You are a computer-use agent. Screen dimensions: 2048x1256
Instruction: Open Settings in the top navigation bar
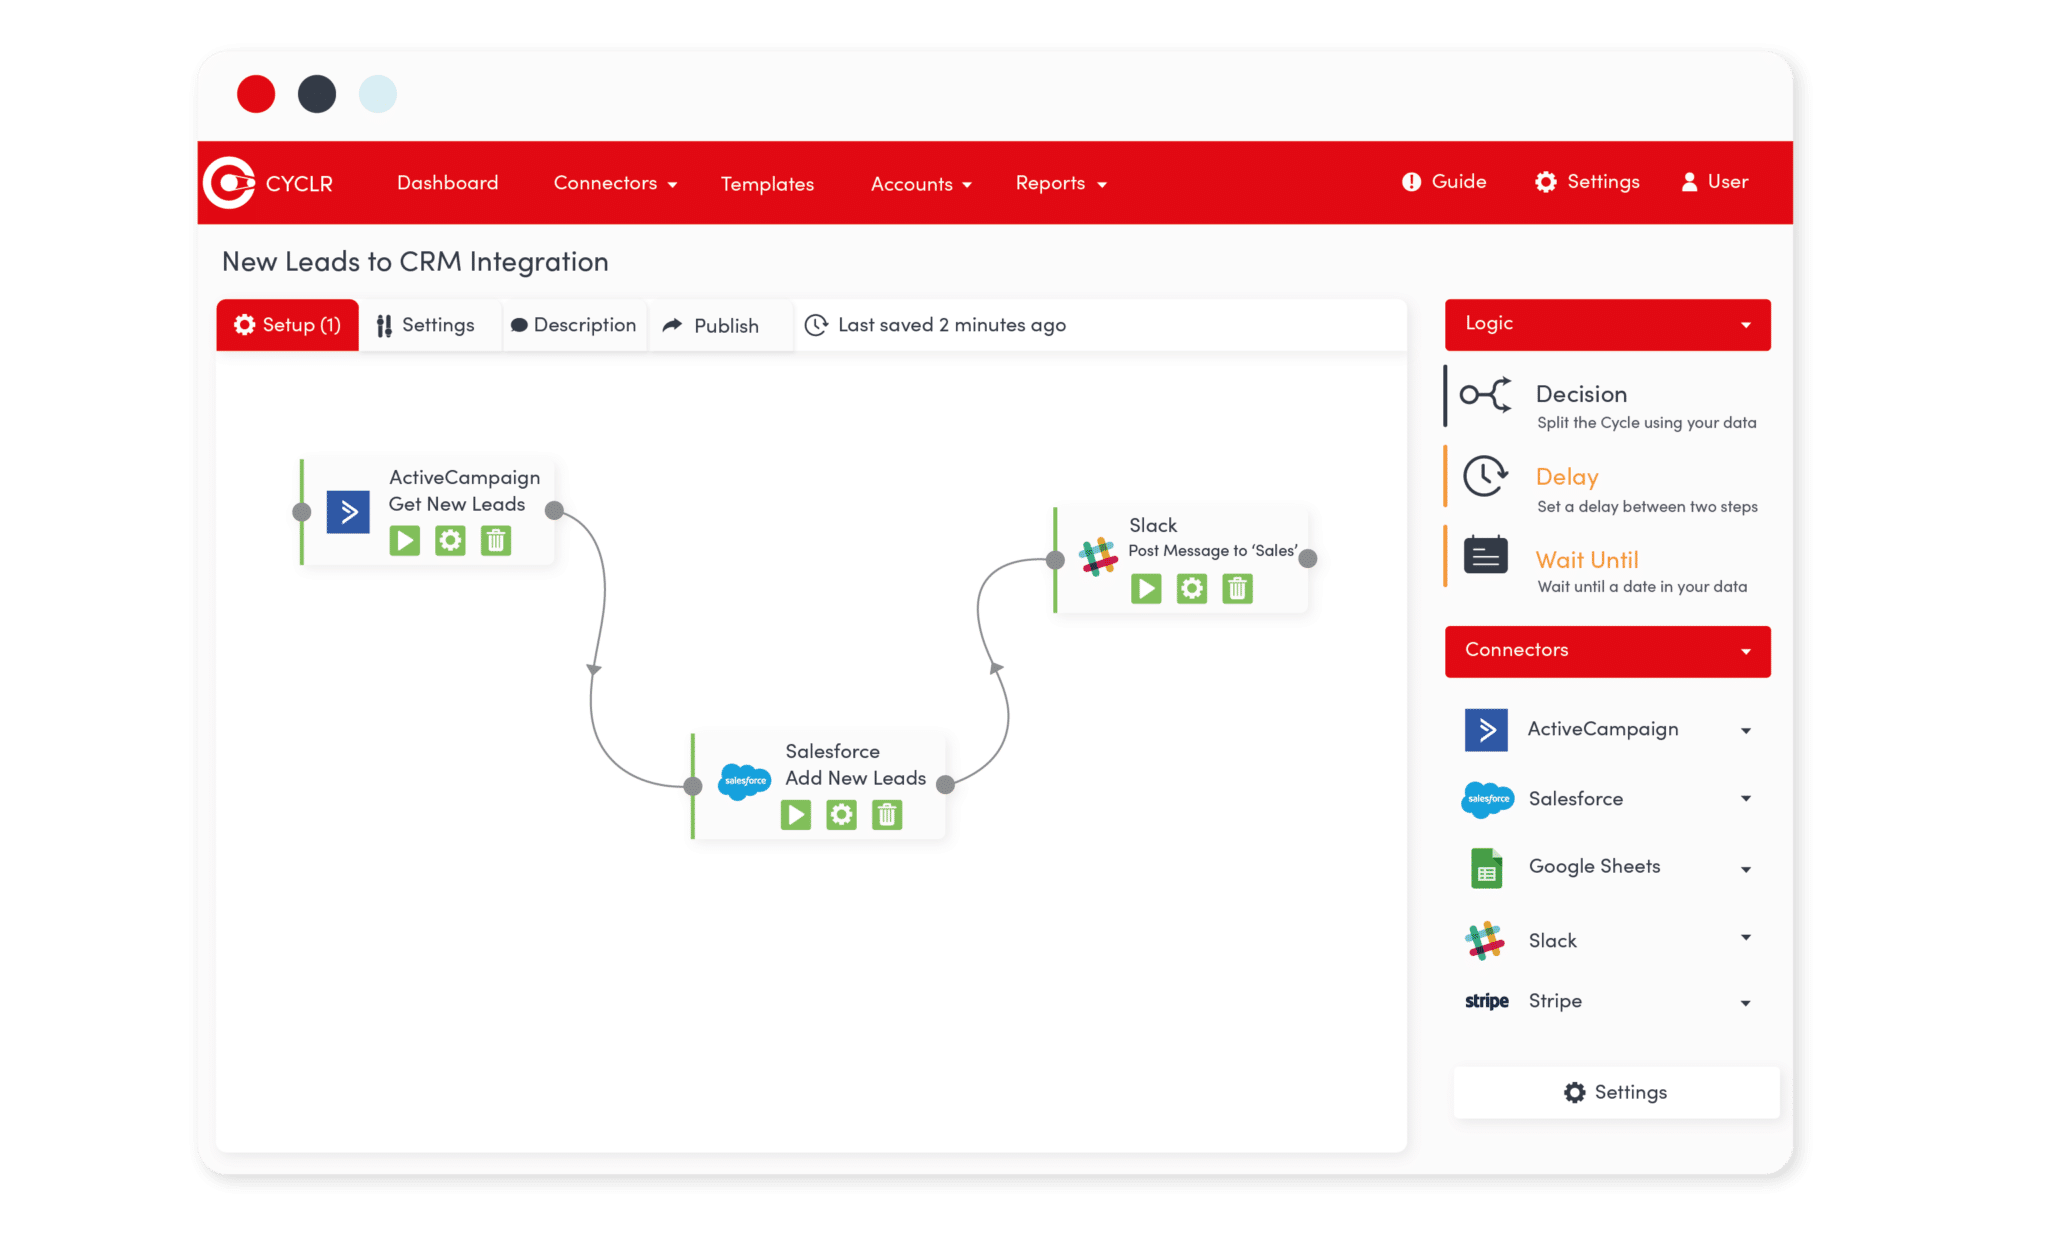(x=1588, y=182)
